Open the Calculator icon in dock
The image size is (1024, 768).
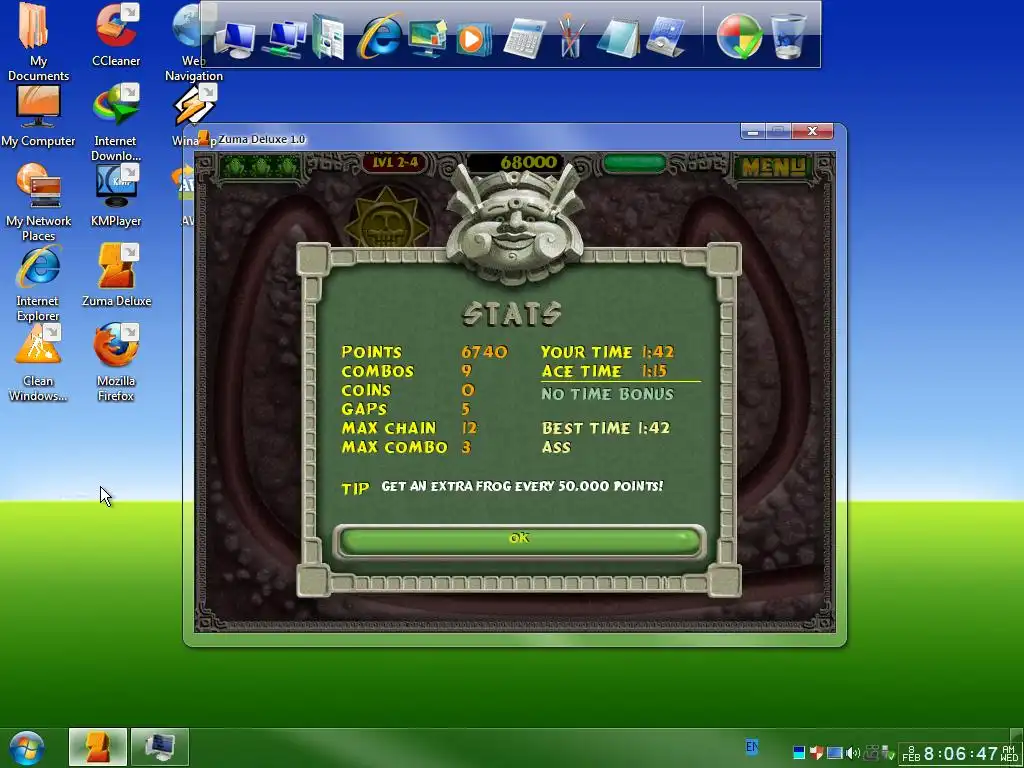pyautogui.click(x=524, y=39)
